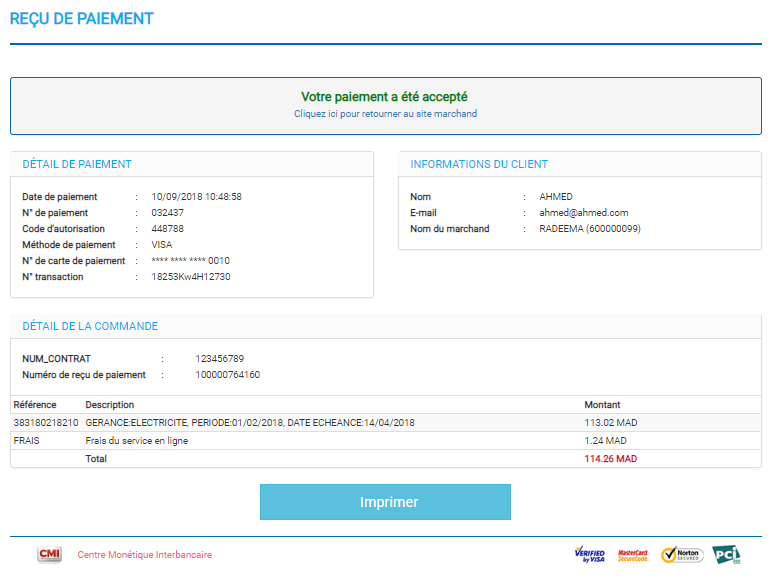Click the PCI compliance logo

click(726, 555)
